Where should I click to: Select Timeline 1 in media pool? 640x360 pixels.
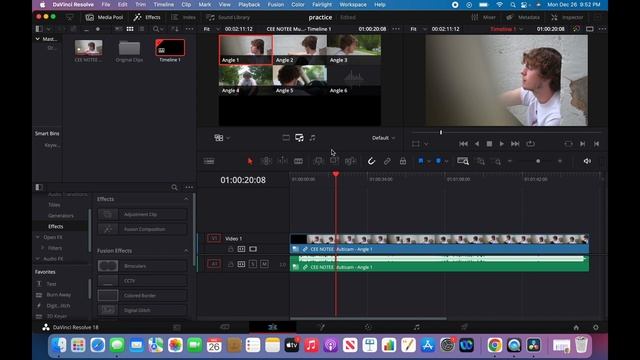(x=170, y=51)
